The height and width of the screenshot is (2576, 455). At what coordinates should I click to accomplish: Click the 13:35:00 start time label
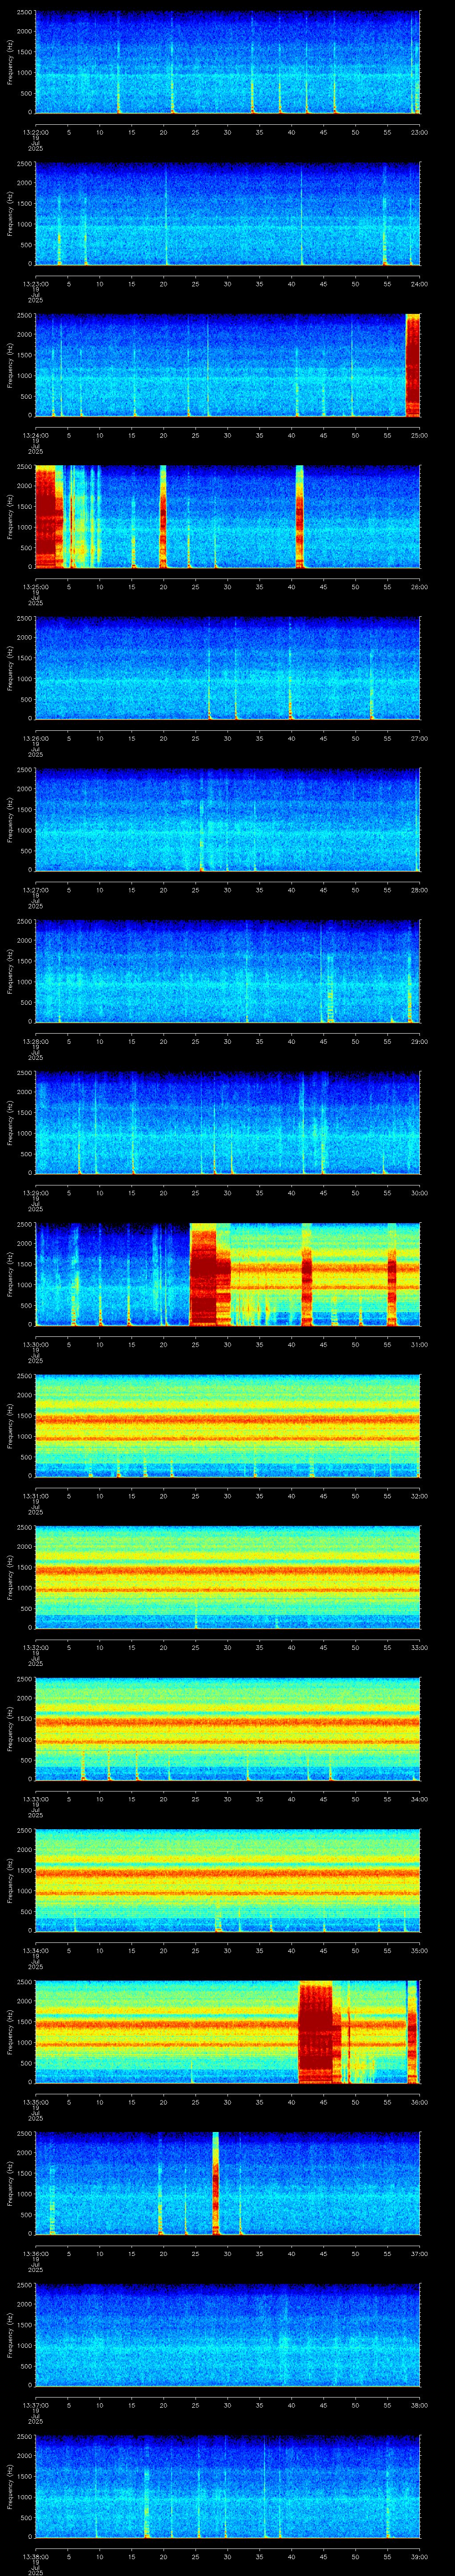[35, 2101]
